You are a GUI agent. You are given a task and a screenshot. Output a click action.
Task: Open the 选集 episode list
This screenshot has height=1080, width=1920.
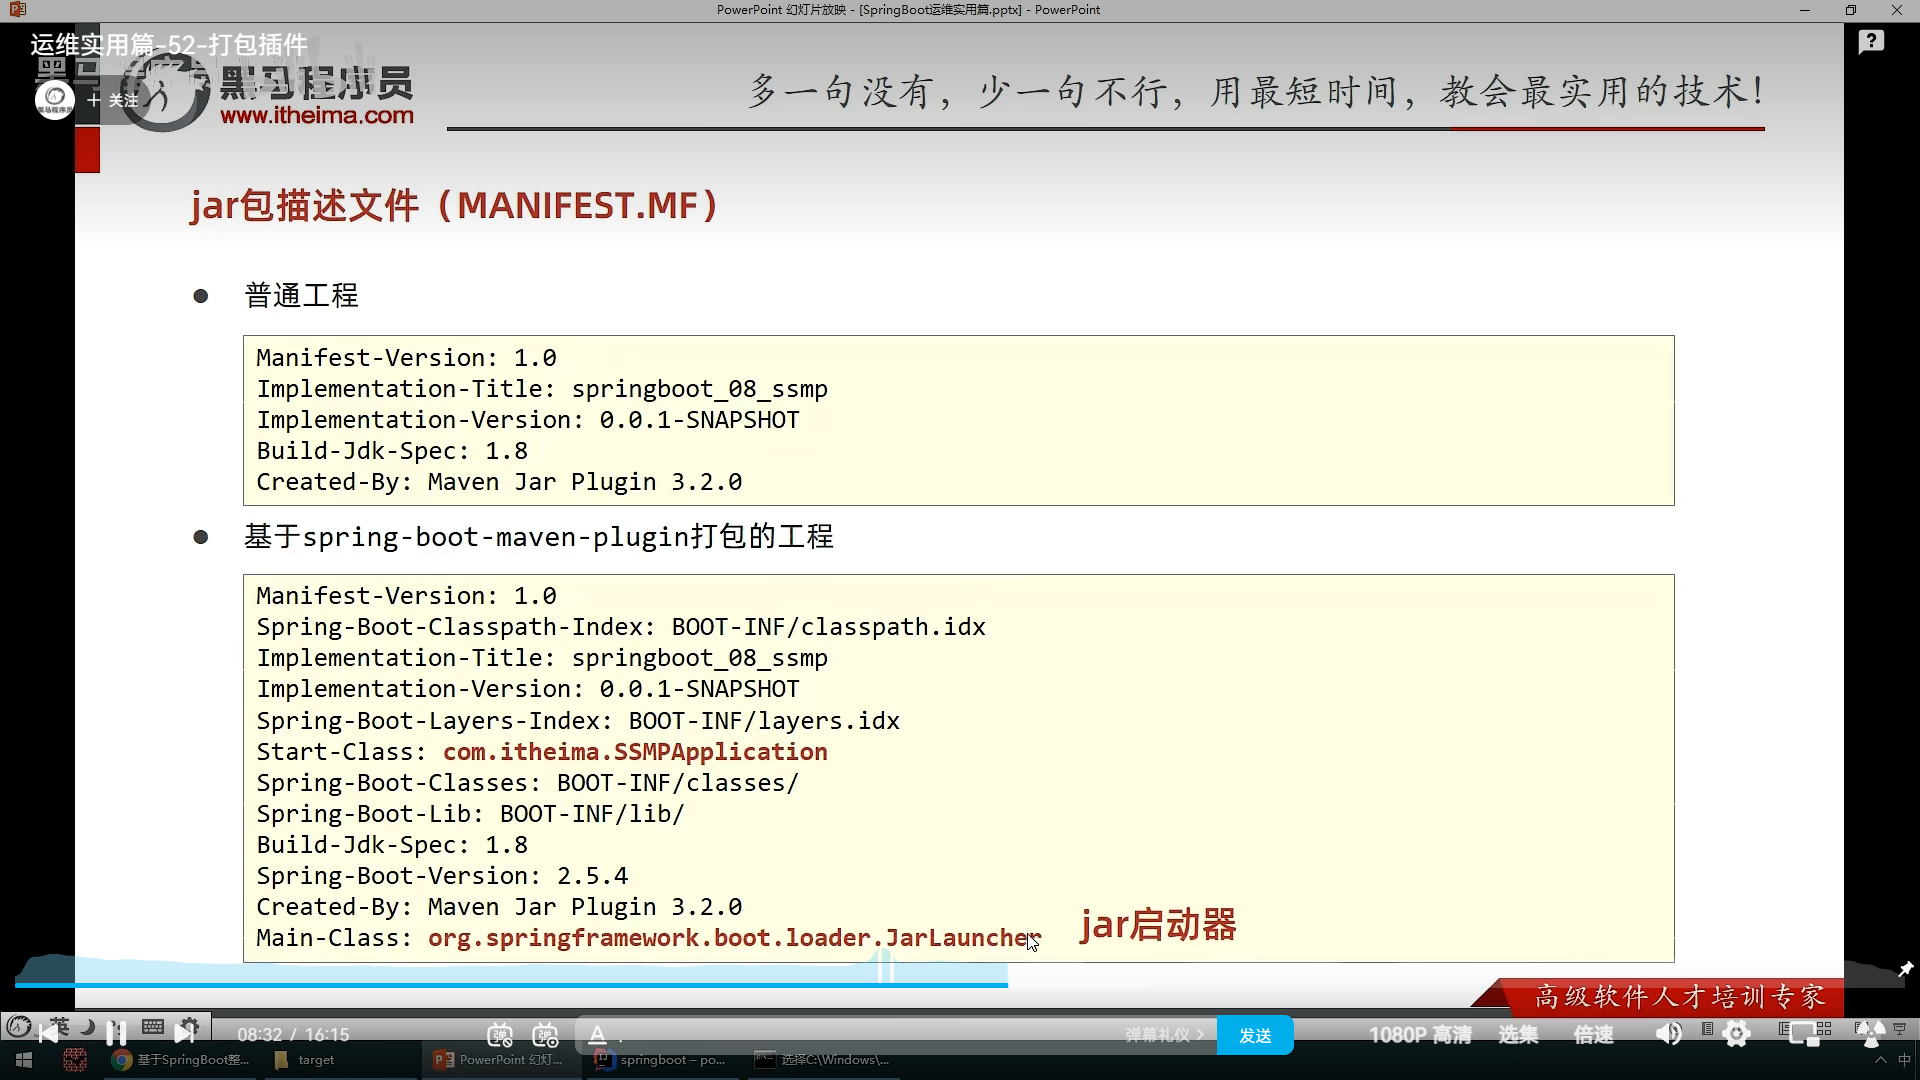tap(1517, 1035)
